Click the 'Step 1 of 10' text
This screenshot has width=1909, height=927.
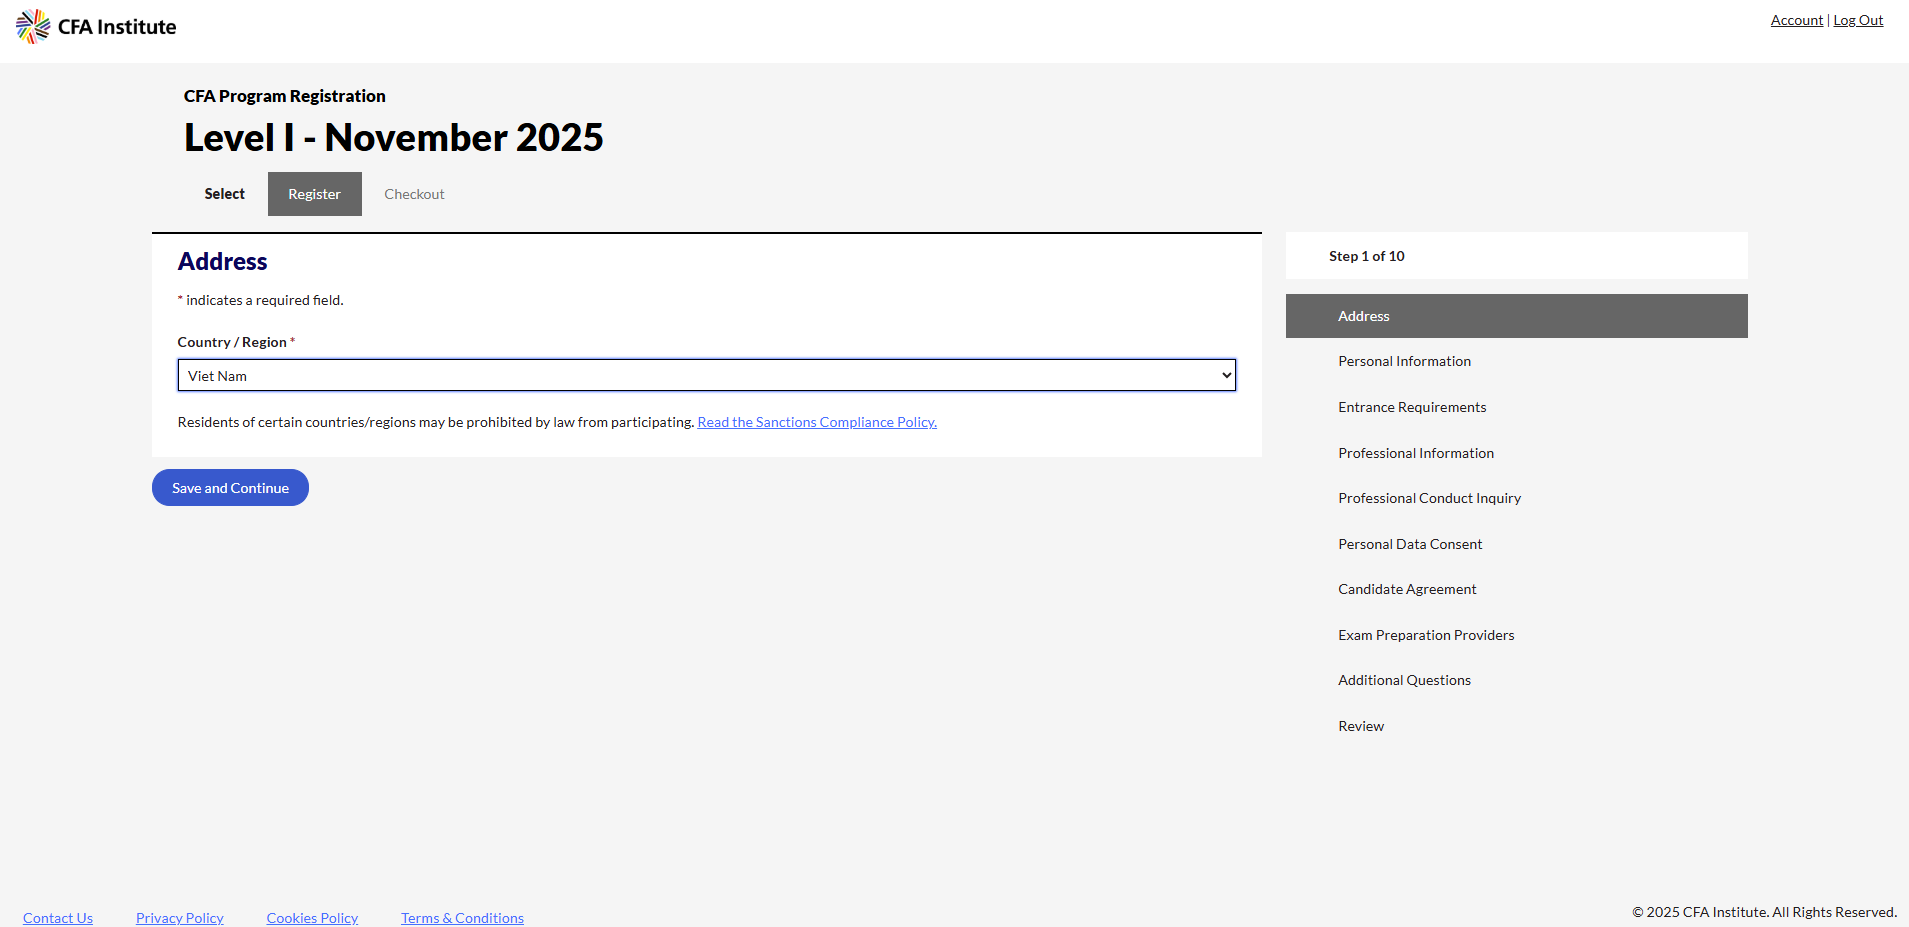tap(1366, 256)
